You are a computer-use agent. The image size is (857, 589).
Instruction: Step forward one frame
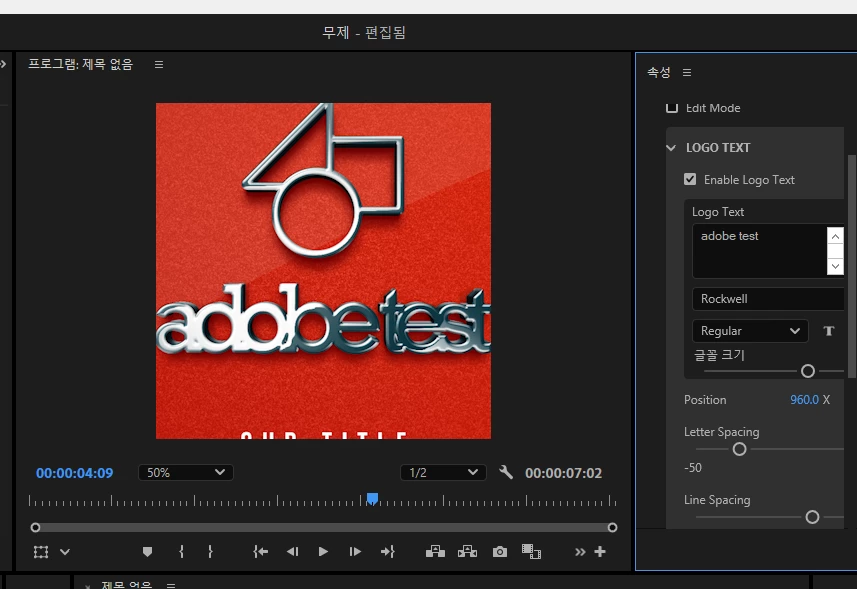pos(355,552)
